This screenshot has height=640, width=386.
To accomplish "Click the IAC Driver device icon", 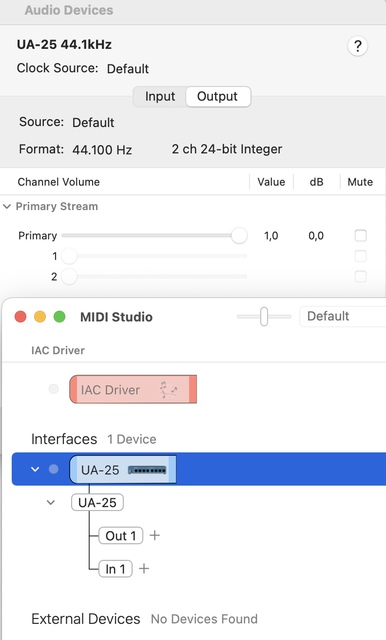I will [x=133, y=389].
